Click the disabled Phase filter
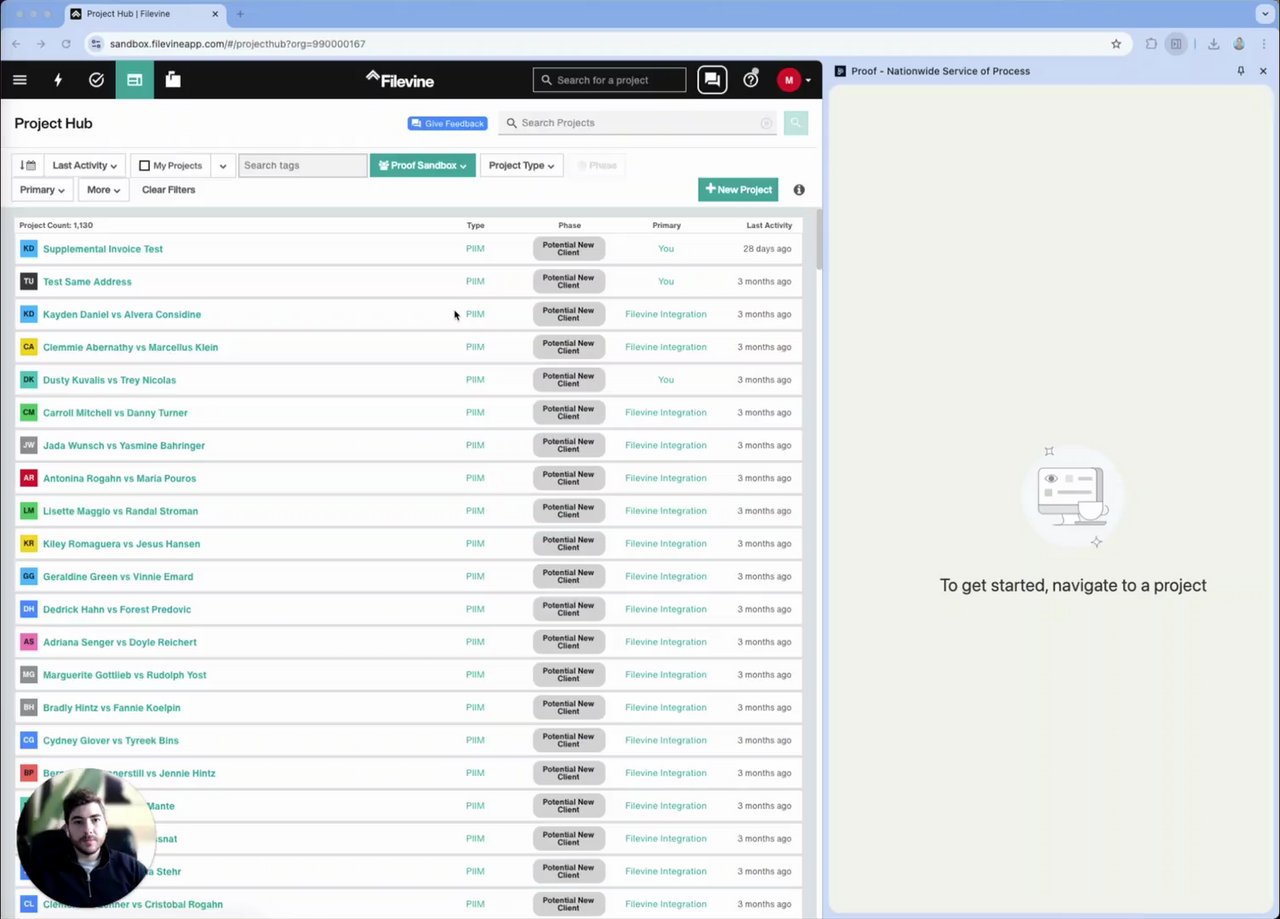This screenshot has height=919, width=1280. [x=597, y=165]
